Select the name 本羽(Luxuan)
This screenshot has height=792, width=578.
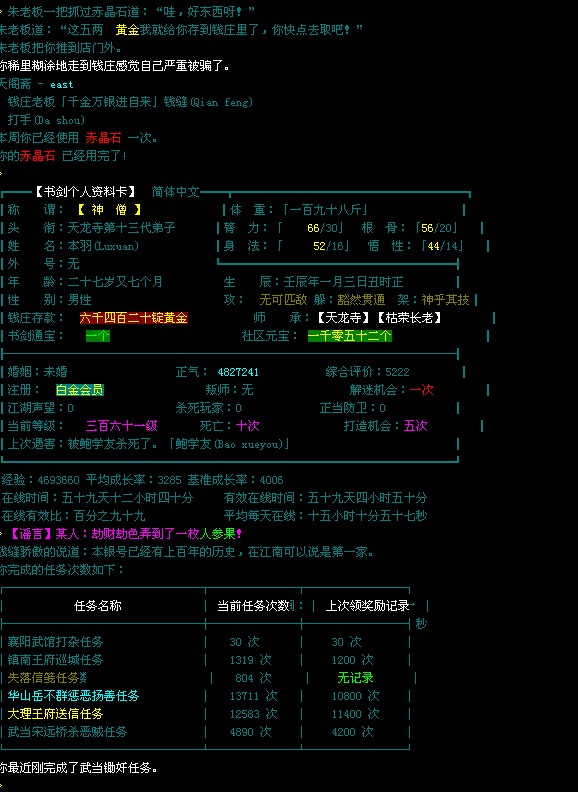(103, 246)
